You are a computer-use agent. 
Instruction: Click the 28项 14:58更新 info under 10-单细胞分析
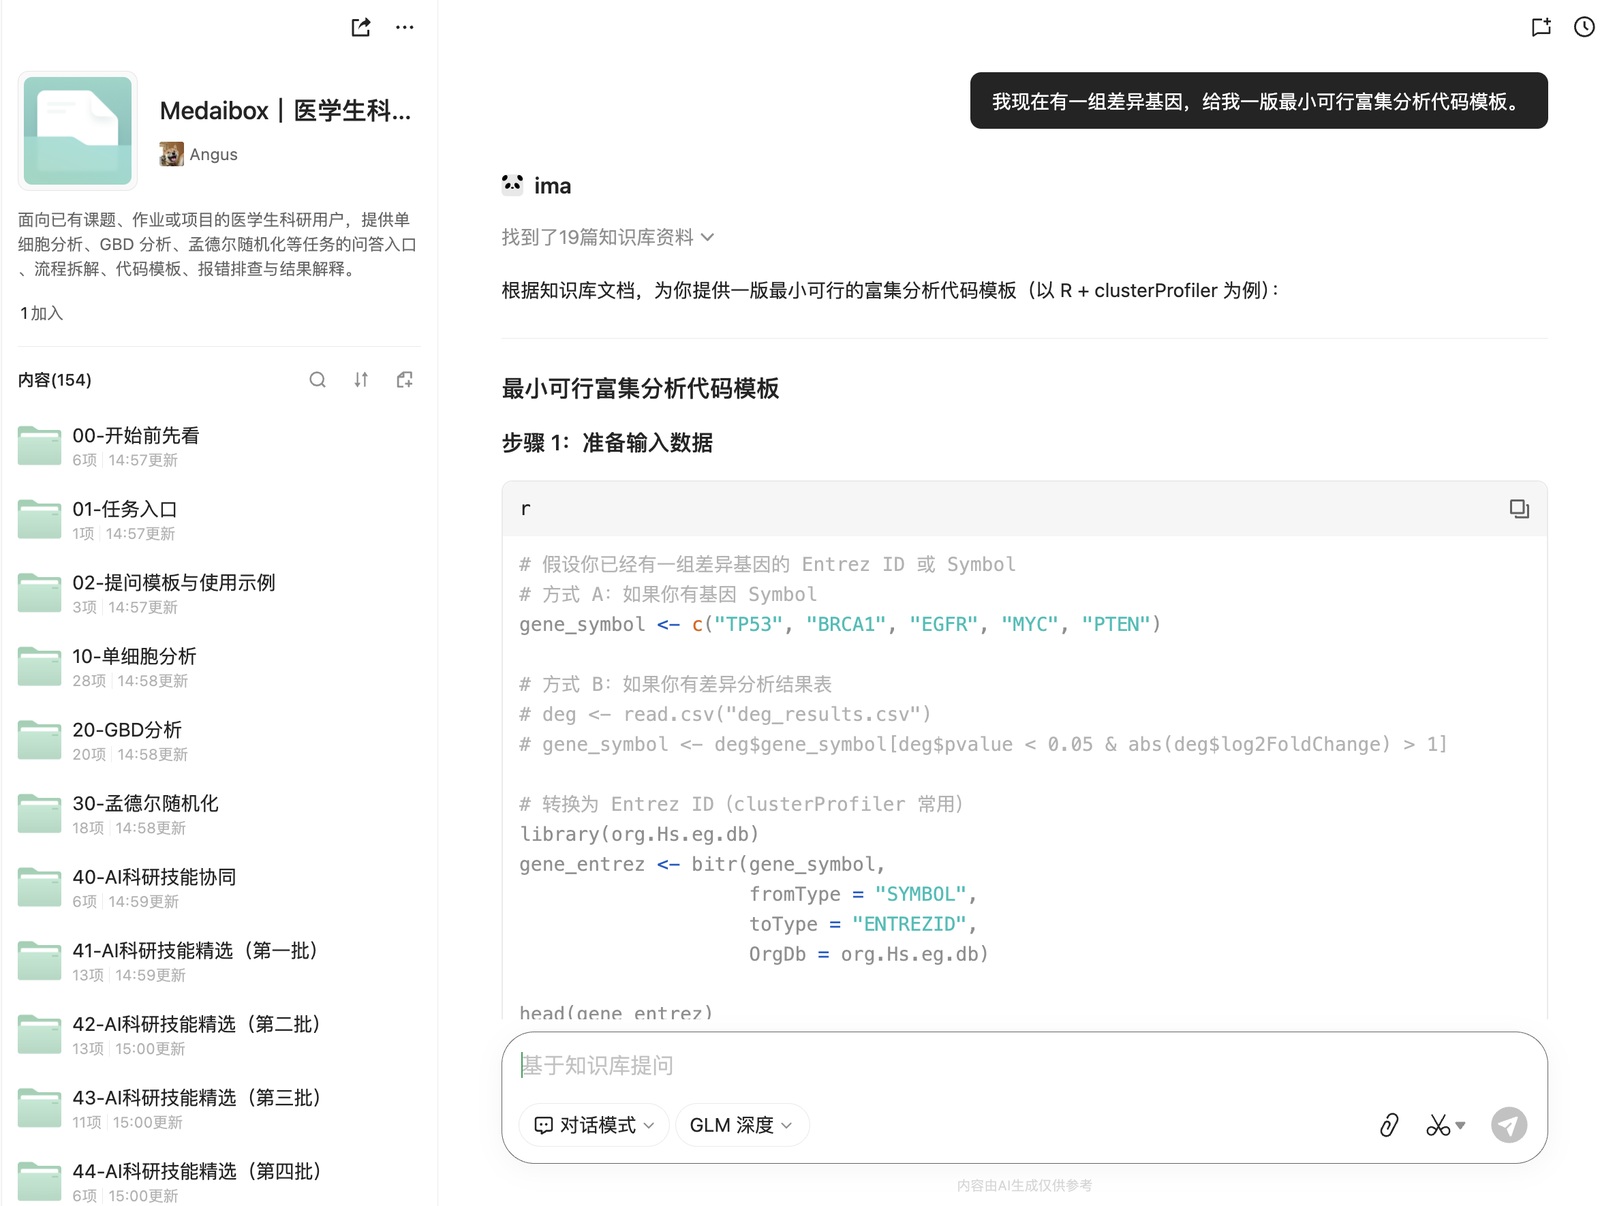click(x=130, y=681)
